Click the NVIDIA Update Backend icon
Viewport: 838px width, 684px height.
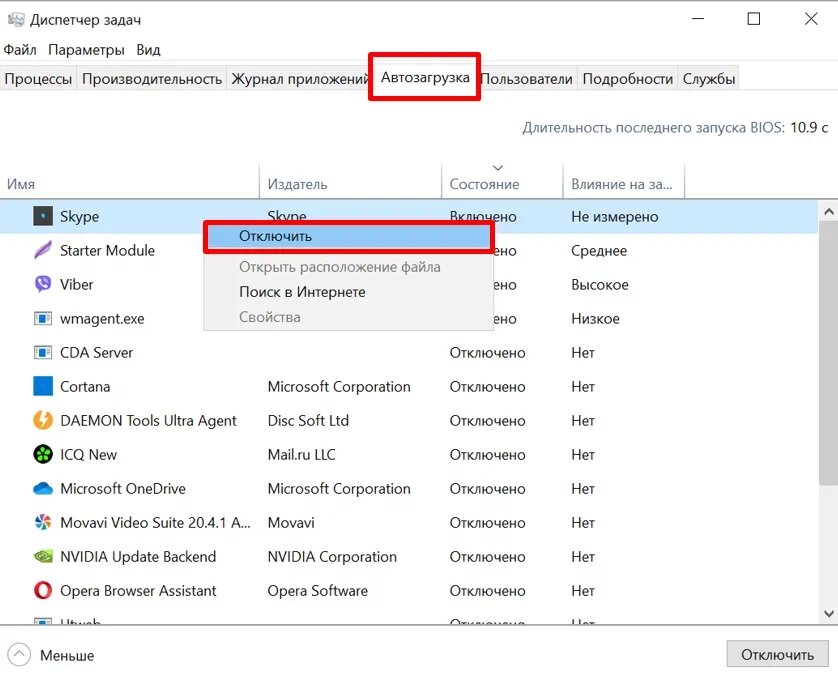tap(43, 556)
